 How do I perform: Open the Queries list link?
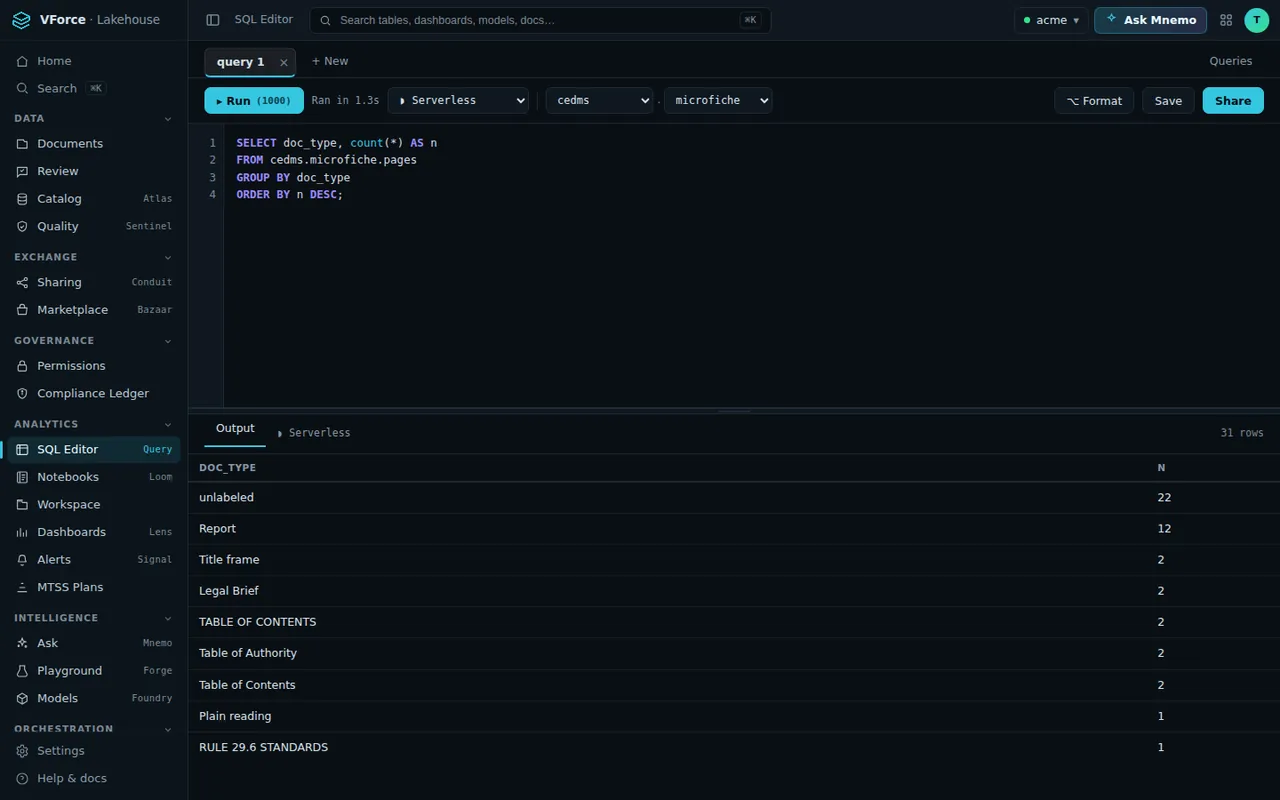[1231, 61]
